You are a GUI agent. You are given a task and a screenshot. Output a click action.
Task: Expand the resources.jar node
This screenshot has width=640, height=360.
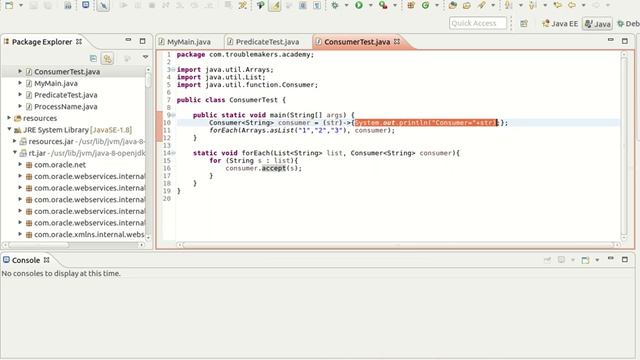pyautogui.click(x=15, y=141)
